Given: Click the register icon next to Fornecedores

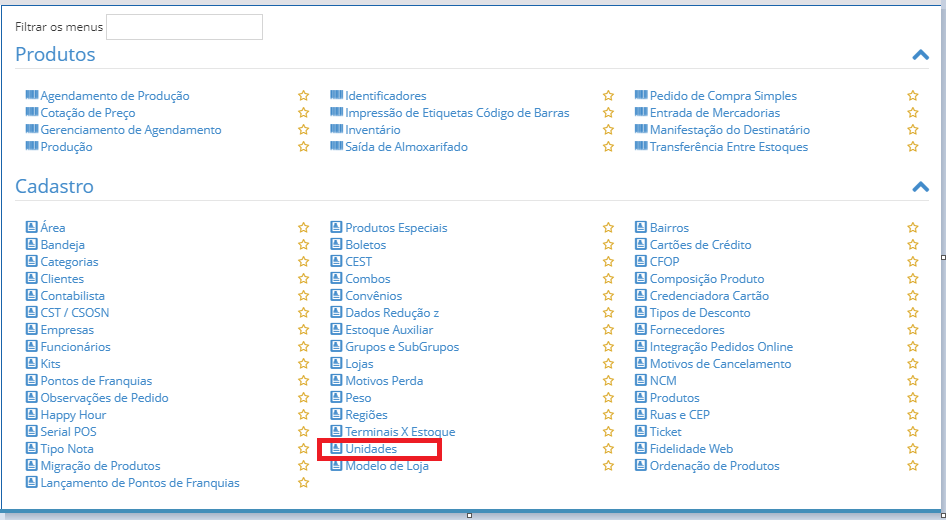Looking at the screenshot, I should pos(641,329).
